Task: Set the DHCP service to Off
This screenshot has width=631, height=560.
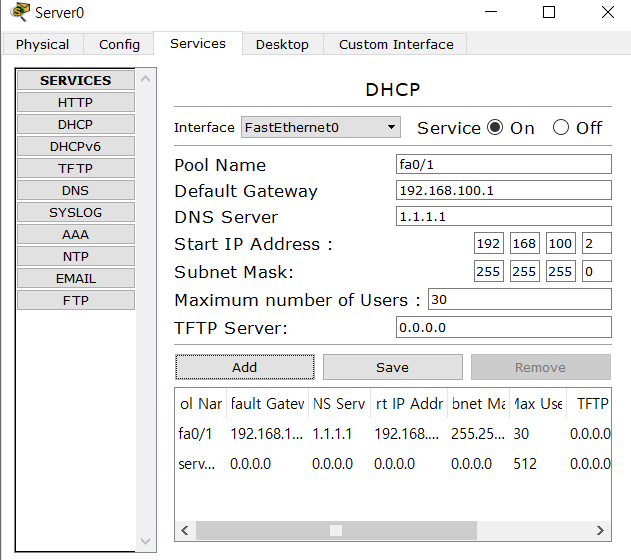Action: pos(561,128)
